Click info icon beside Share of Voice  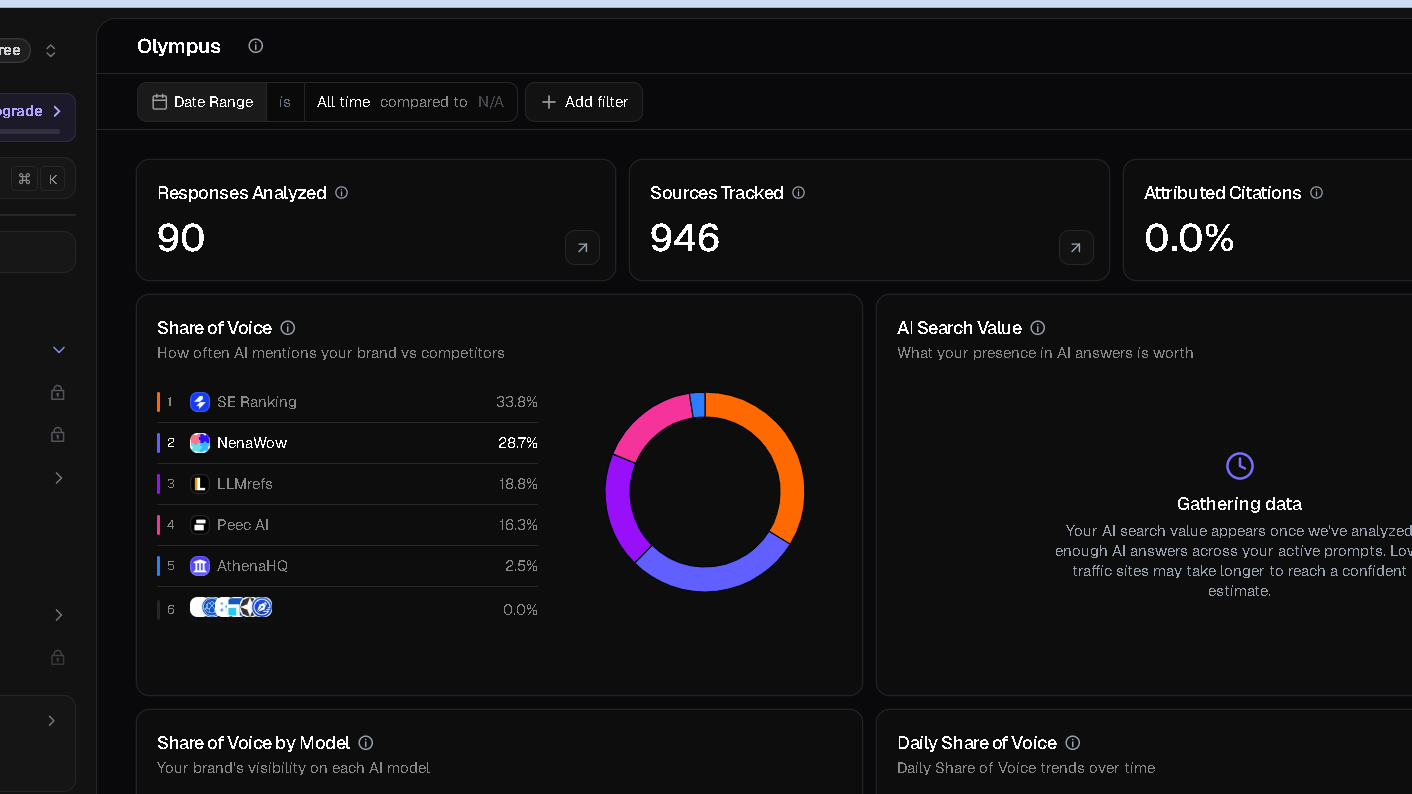click(288, 328)
